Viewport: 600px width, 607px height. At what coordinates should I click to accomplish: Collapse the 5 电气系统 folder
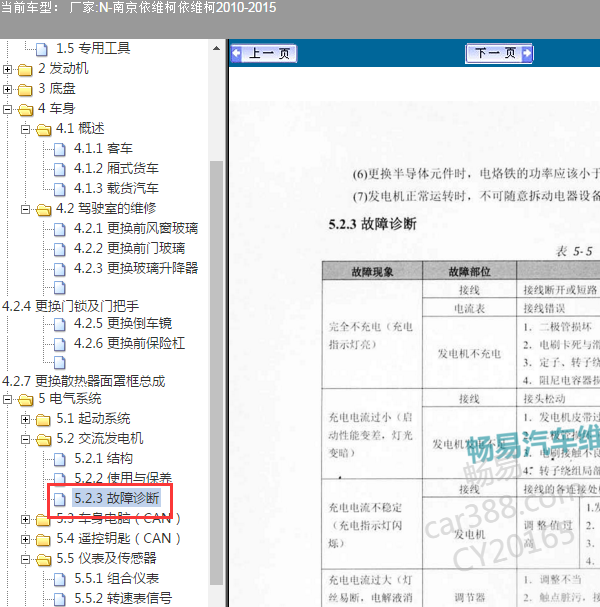(7, 400)
